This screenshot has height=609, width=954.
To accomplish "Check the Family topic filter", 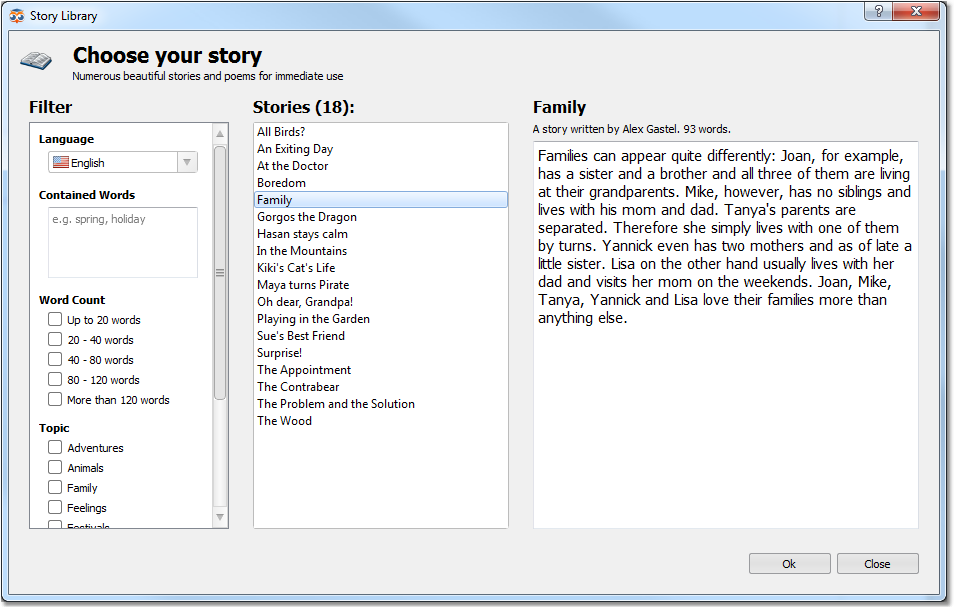I will click(57, 487).
